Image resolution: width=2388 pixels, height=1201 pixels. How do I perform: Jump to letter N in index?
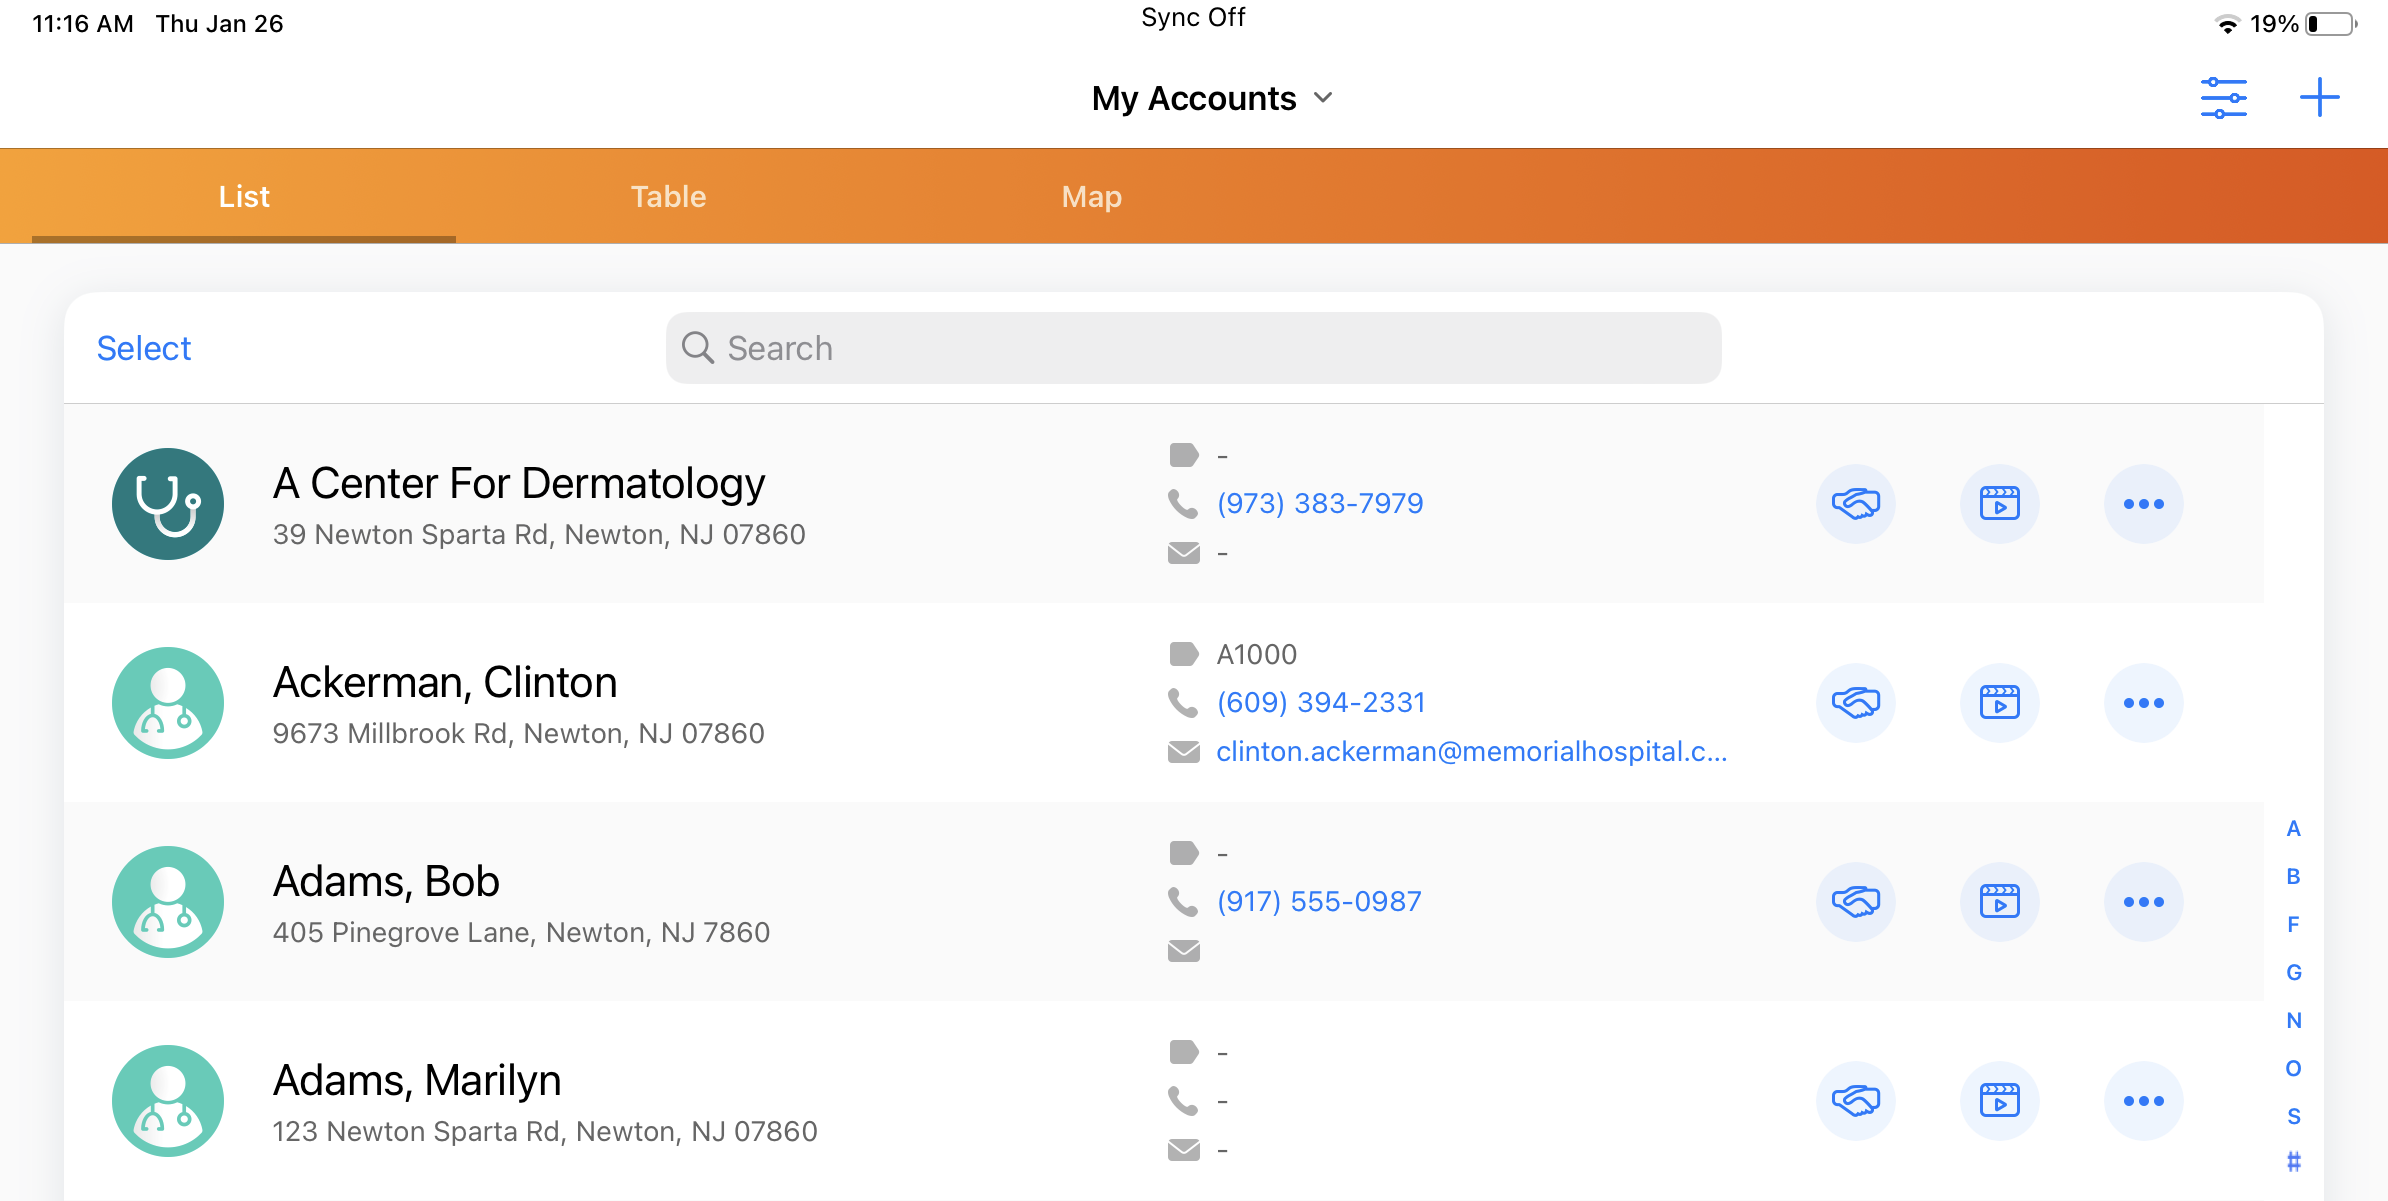[2294, 1020]
